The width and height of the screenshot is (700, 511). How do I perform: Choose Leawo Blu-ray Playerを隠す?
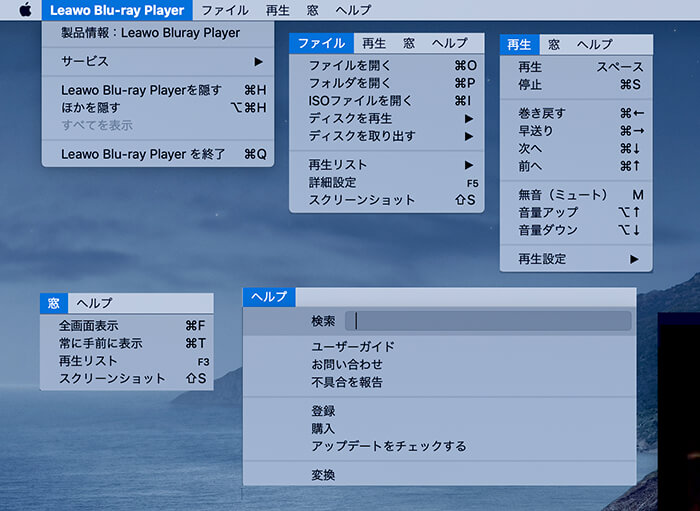coord(158,90)
